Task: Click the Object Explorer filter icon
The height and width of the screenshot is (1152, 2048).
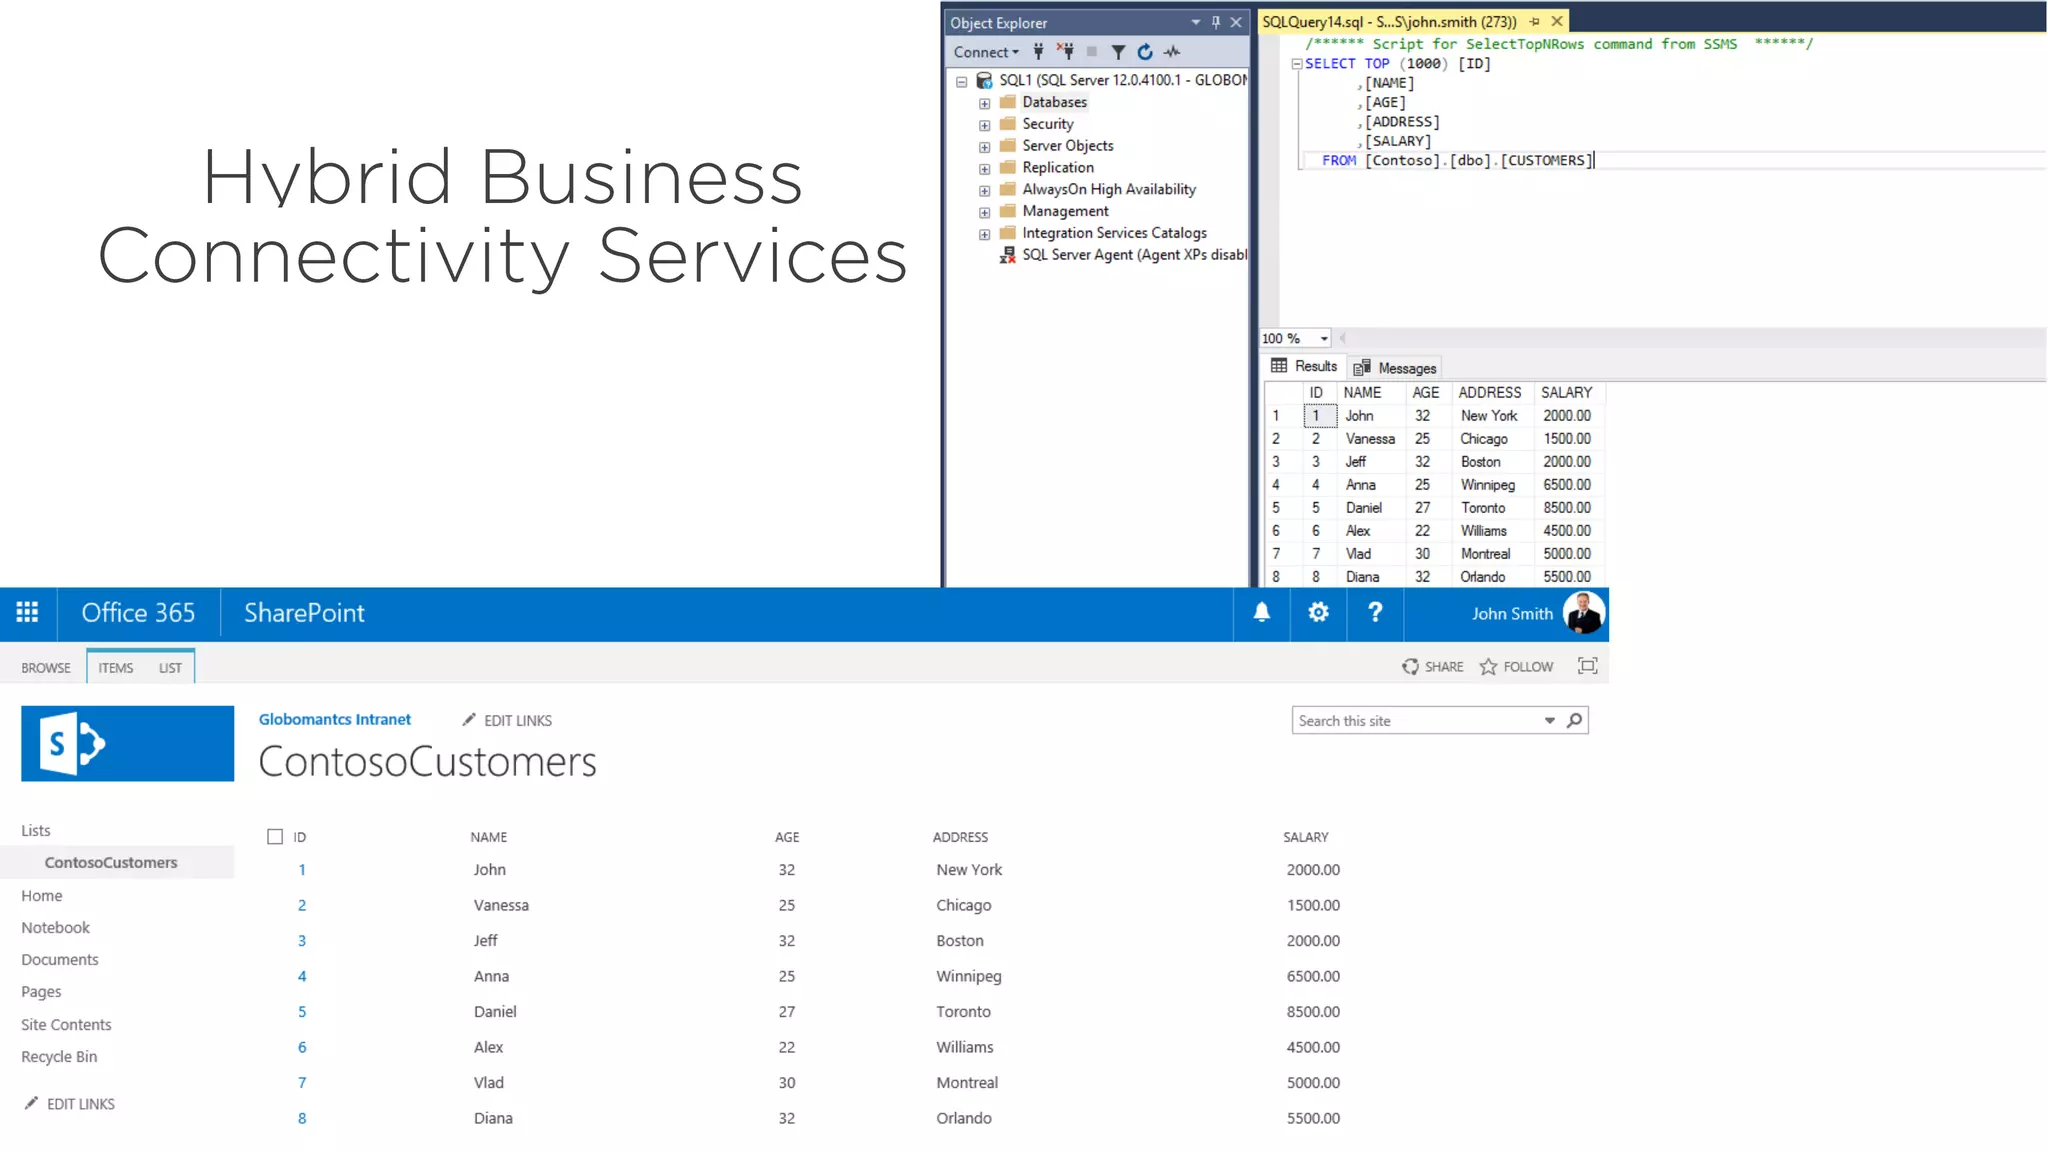Action: [x=1118, y=52]
